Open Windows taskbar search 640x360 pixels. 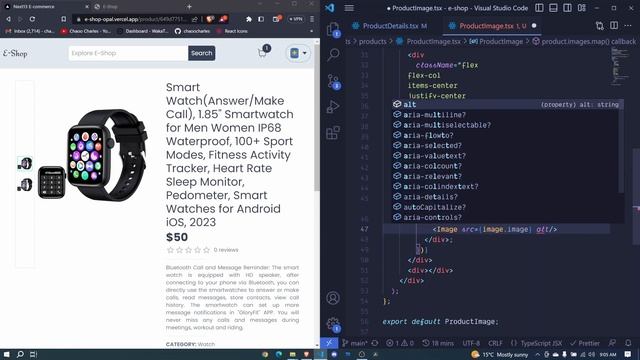(20, 354)
